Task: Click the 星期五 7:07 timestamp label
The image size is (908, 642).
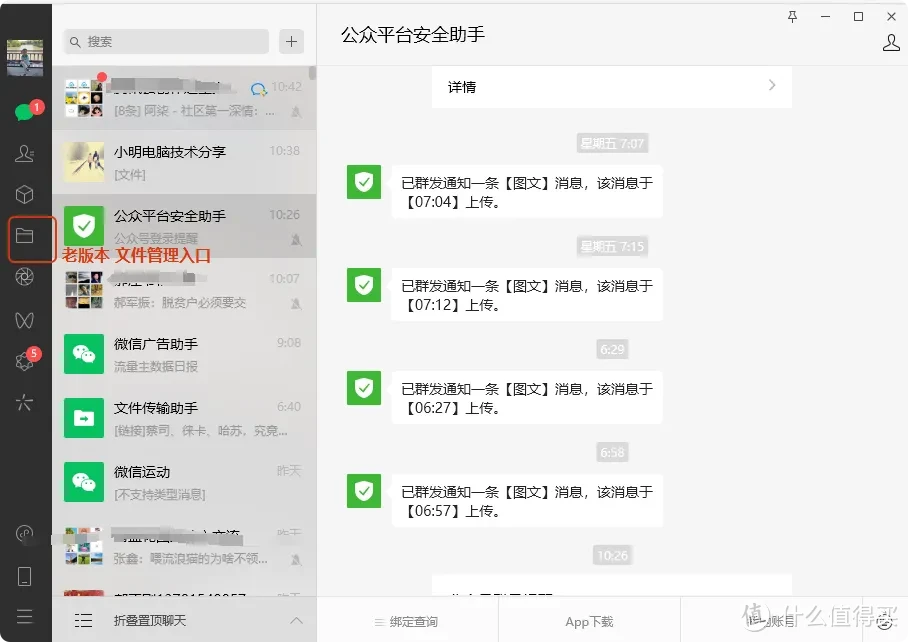Action: coord(612,144)
